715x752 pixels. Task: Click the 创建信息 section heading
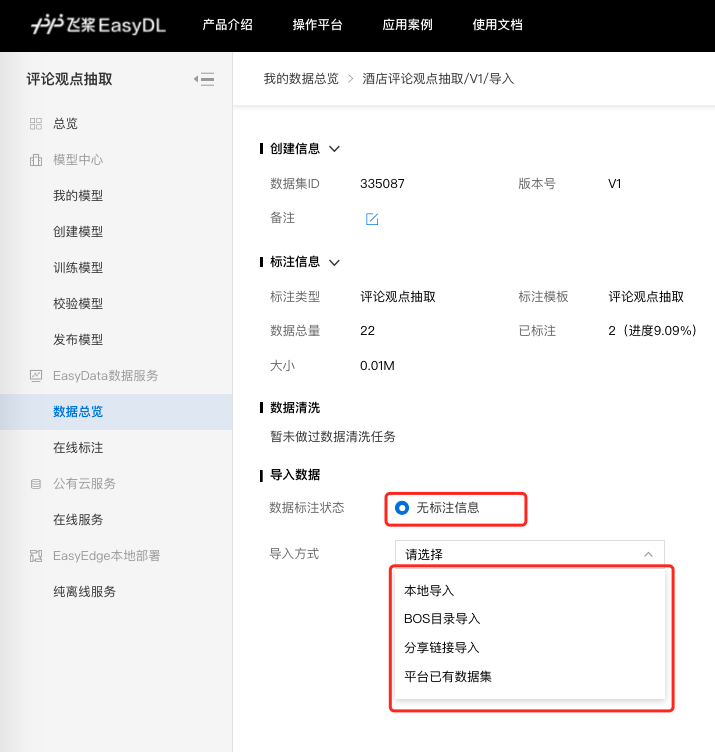(295, 149)
